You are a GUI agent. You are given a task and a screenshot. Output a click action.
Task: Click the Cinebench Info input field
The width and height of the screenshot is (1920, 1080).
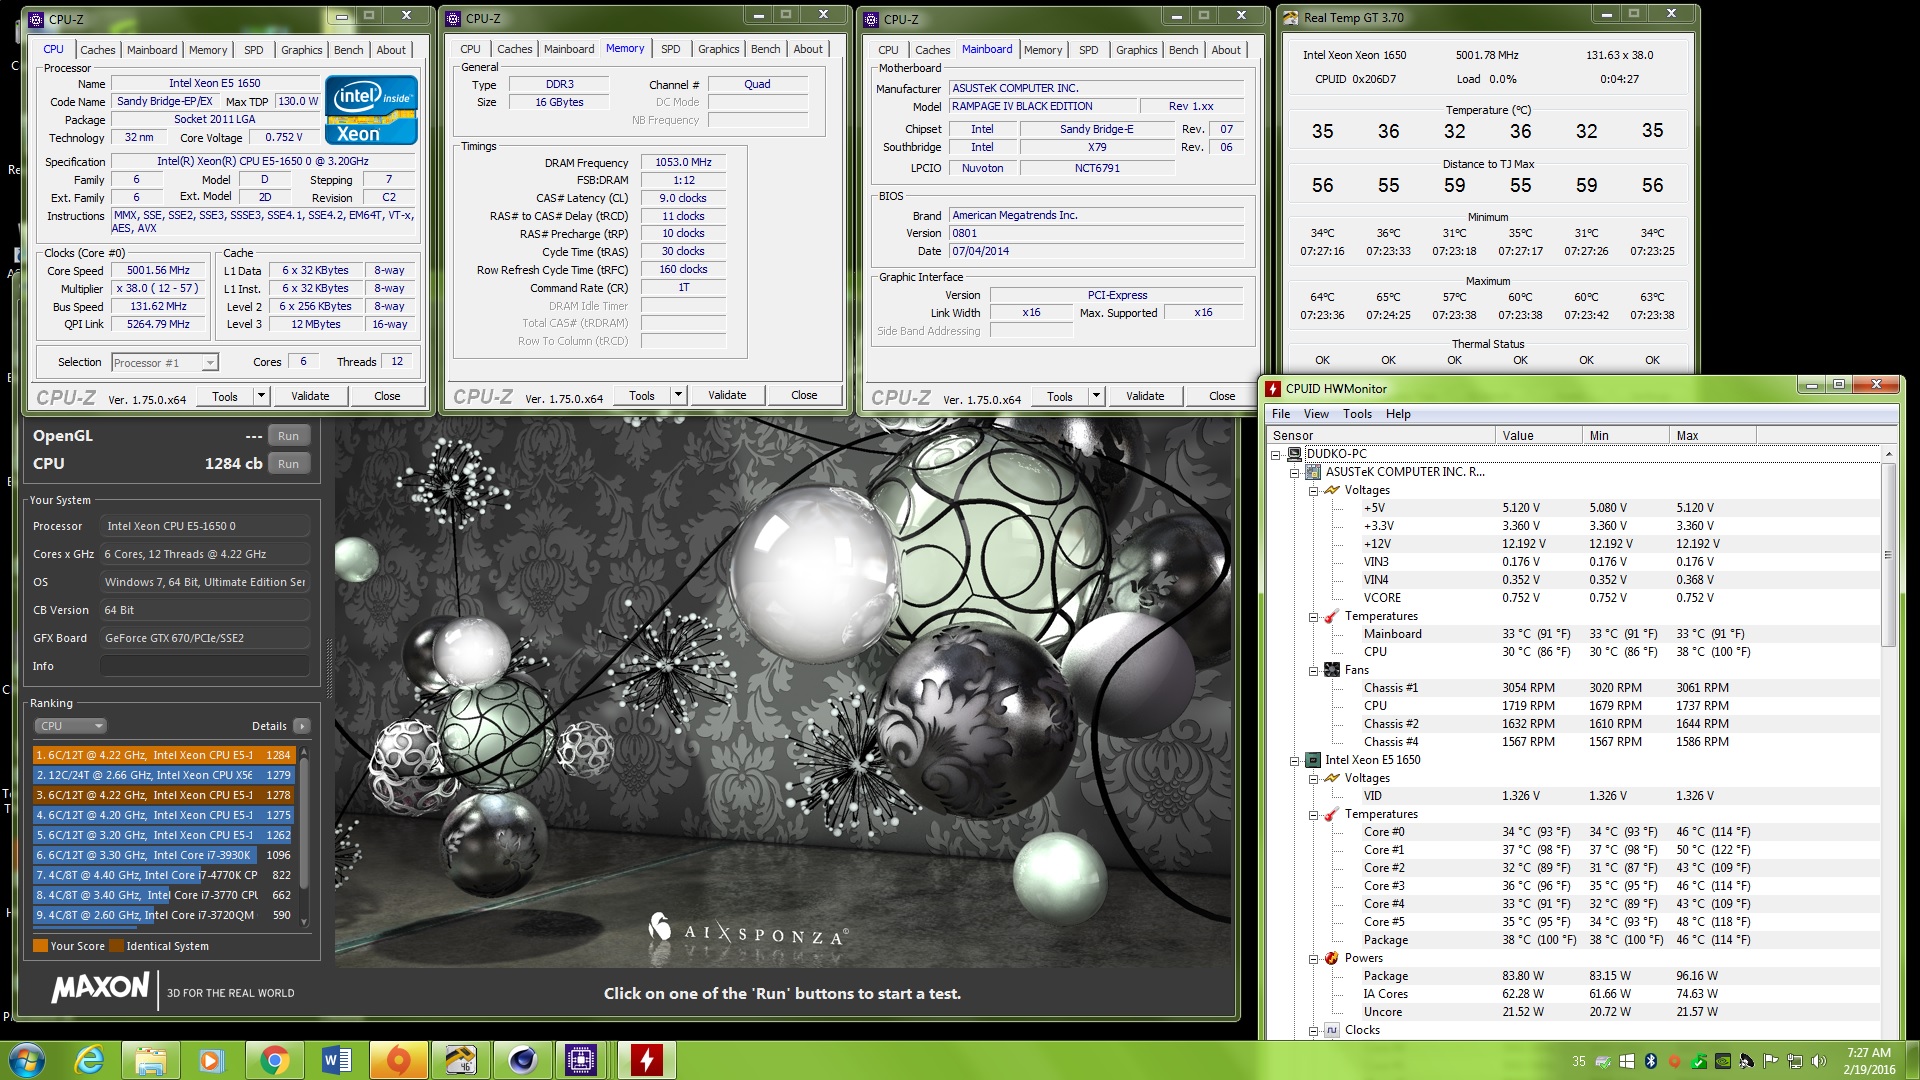tap(205, 666)
